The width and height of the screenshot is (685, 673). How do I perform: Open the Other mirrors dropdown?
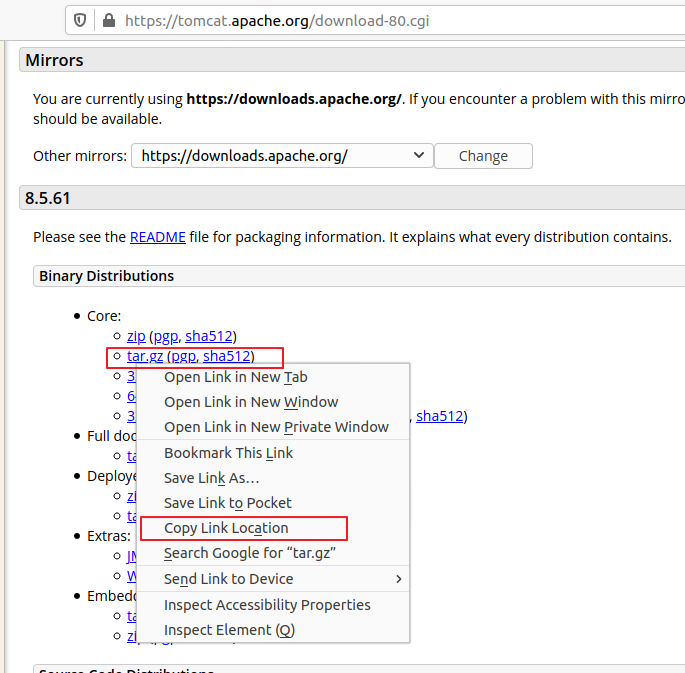coord(282,156)
